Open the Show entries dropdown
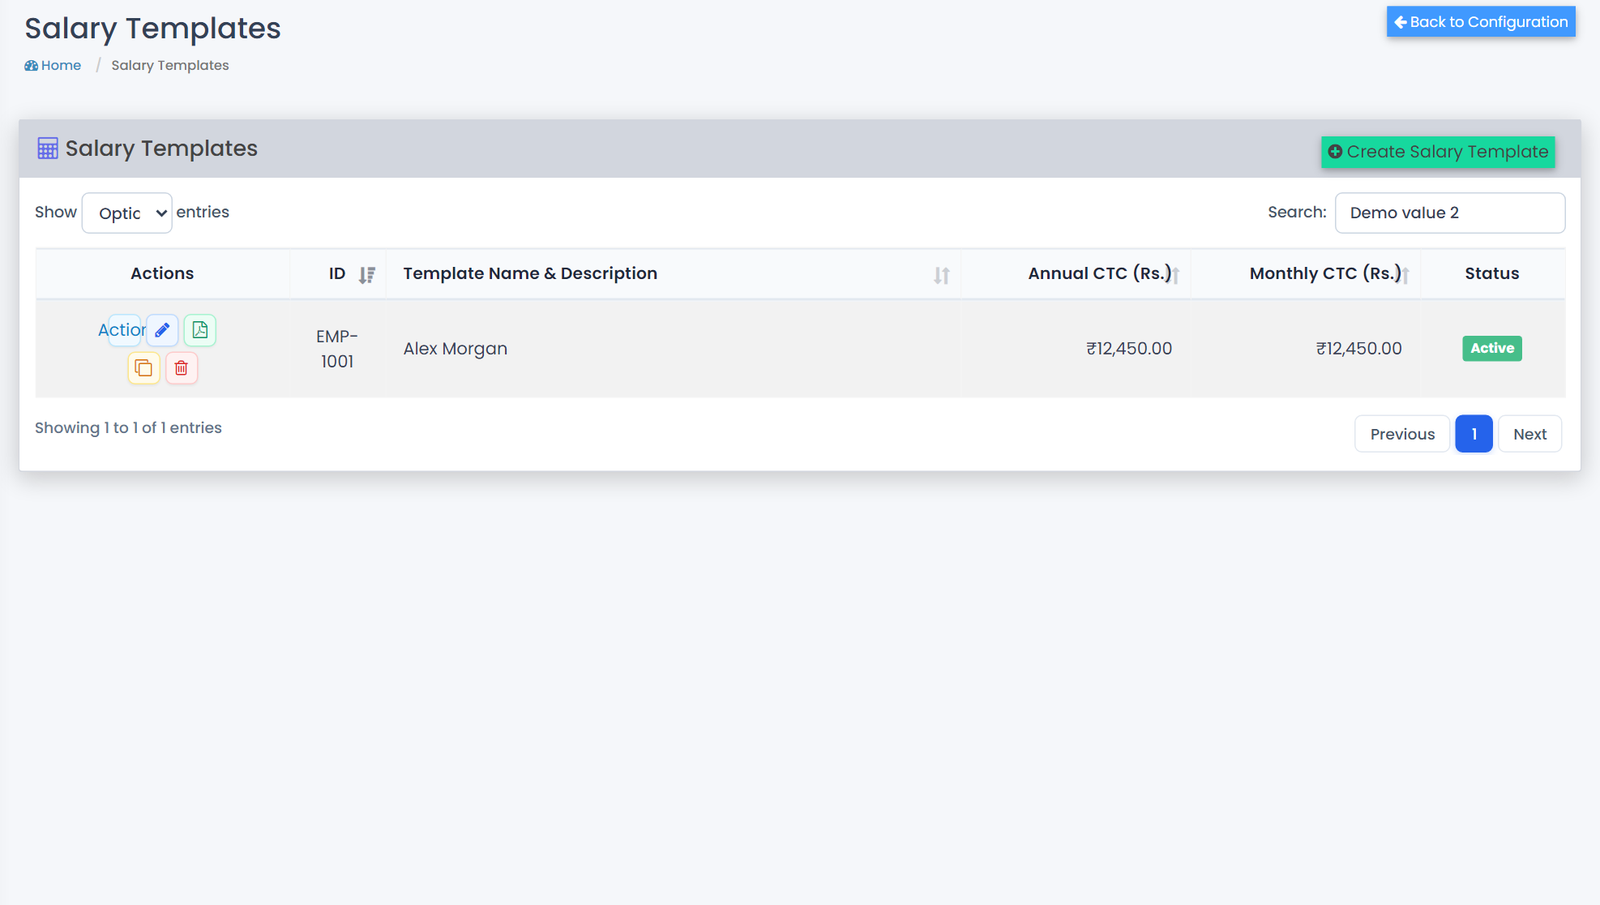This screenshot has width=1600, height=905. 127,213
